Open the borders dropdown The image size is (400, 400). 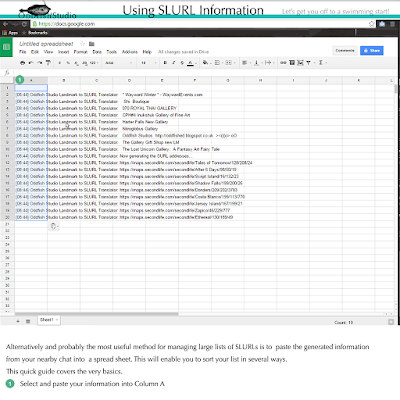point(218,63)
